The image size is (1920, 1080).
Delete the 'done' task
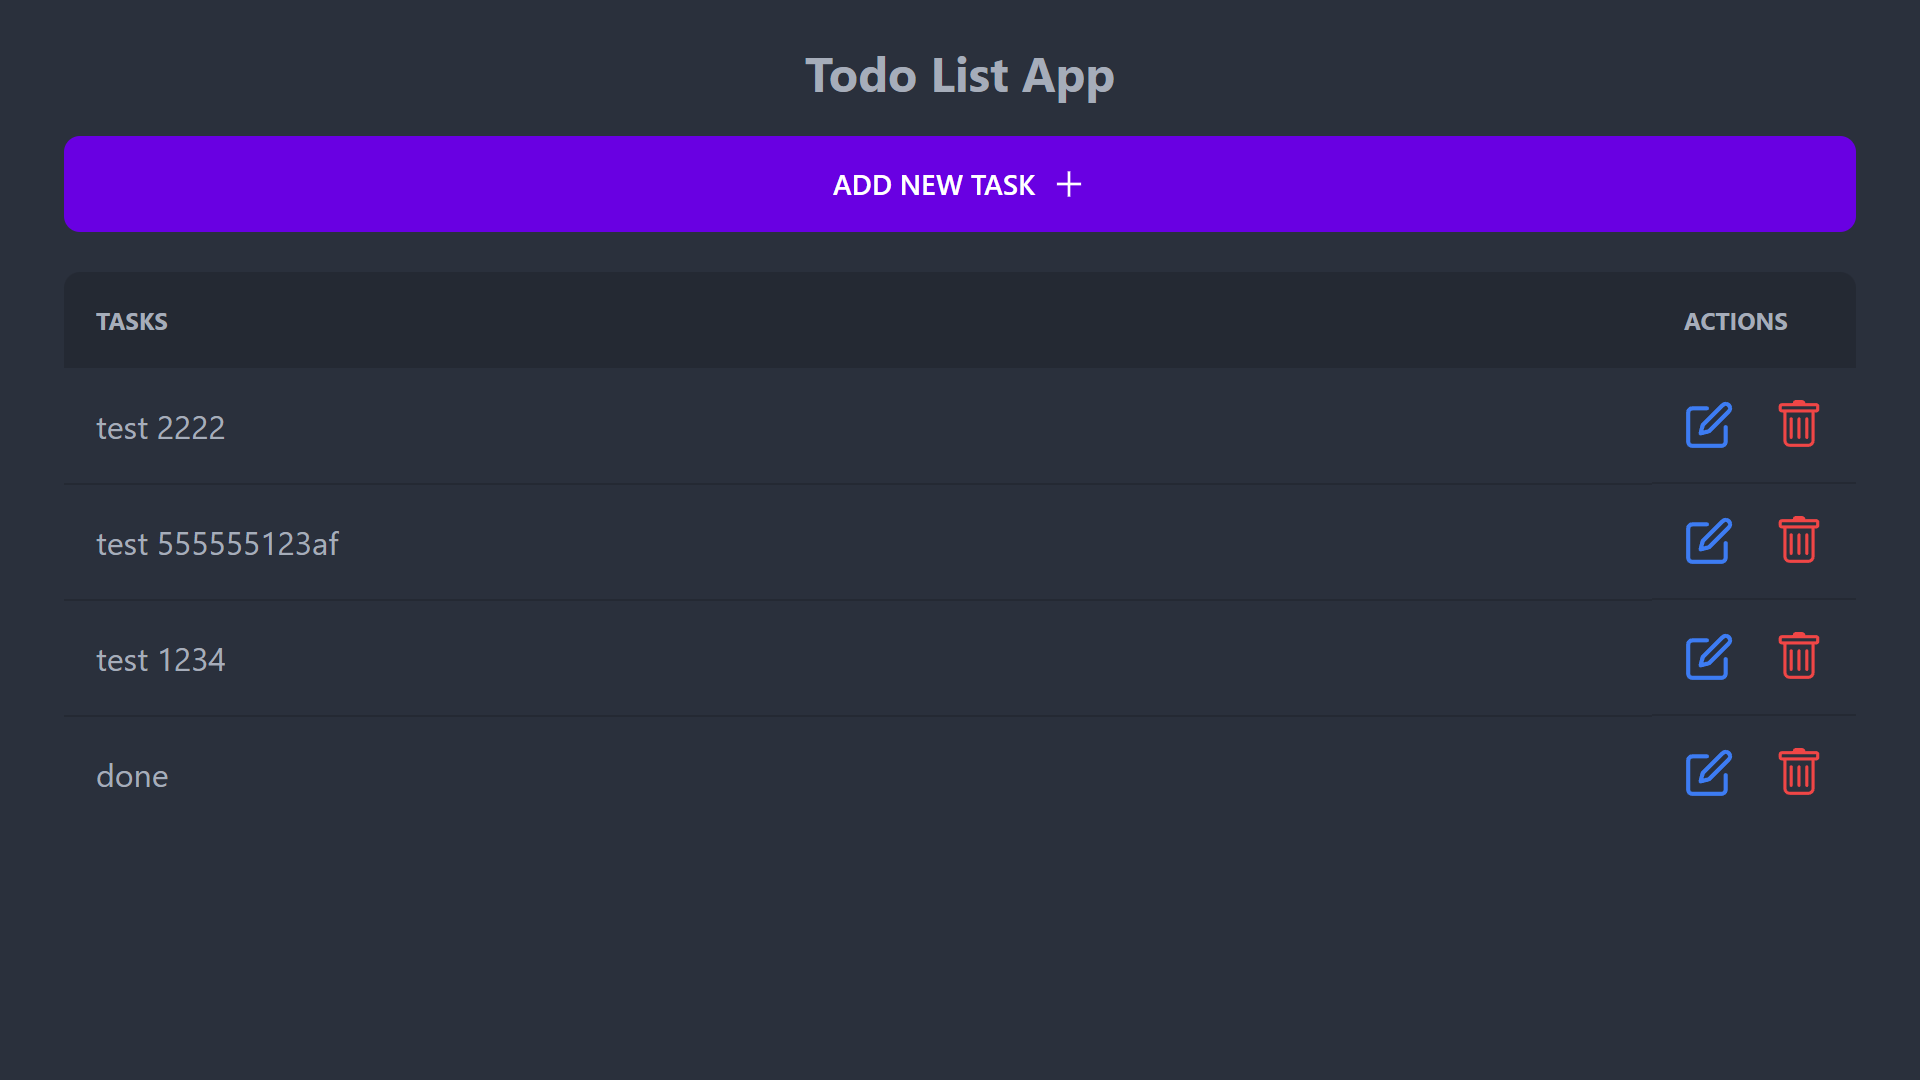[x=1798, y=773]
